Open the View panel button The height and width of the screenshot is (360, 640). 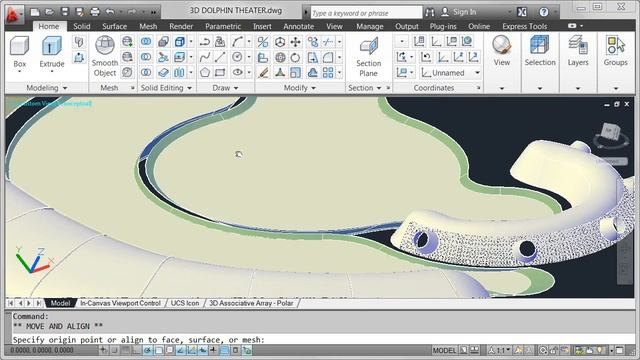point(502,51)
